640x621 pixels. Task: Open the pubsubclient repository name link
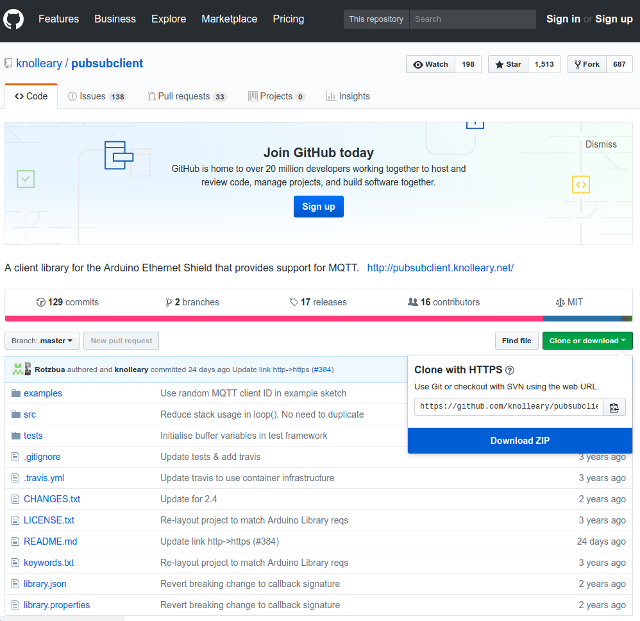107,63
